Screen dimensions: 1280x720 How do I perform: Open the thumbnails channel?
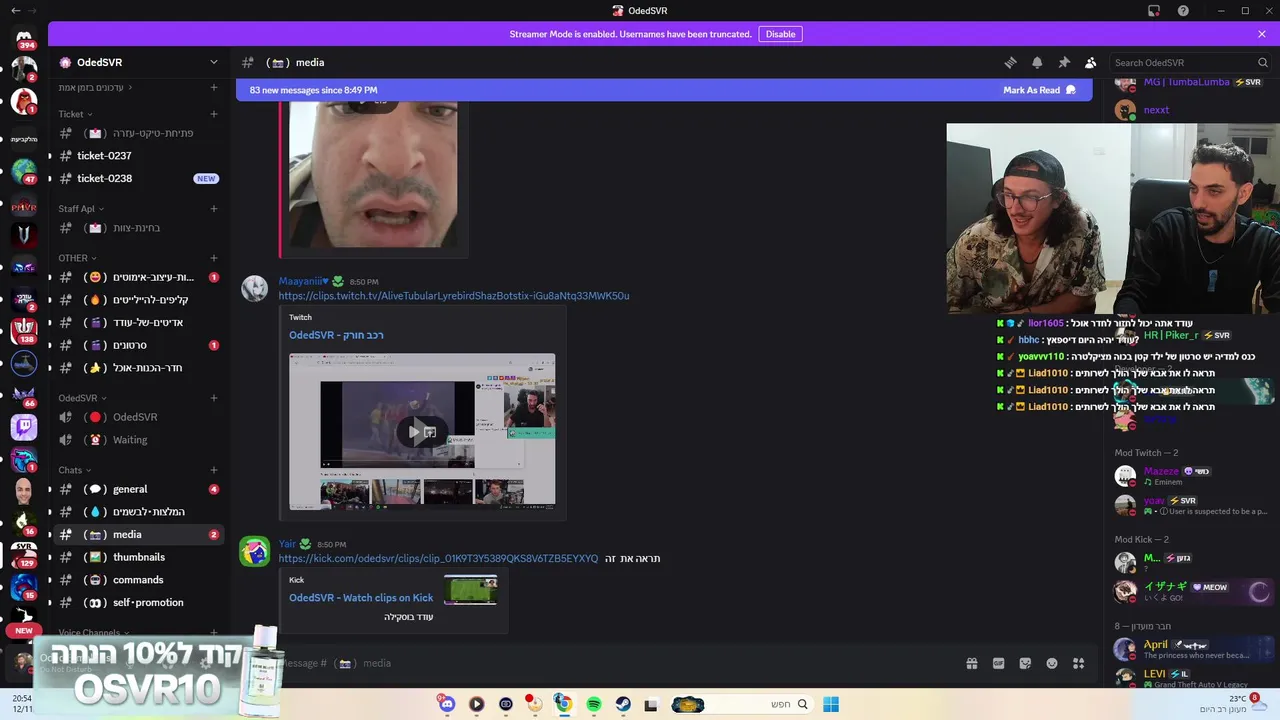(x=138, y=557)
